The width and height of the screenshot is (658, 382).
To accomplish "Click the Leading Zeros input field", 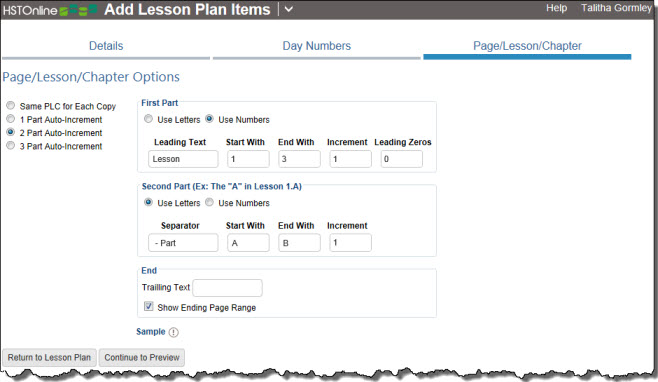I will click(402, 159).
